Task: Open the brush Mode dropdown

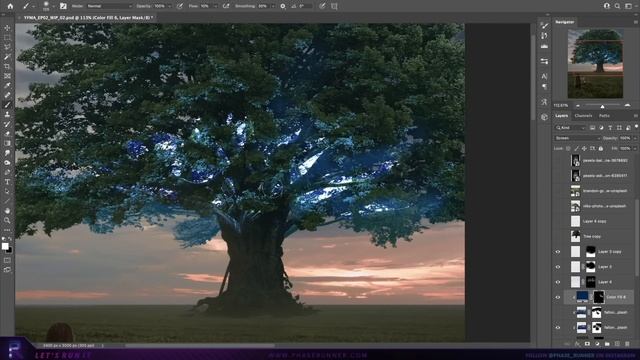Action: (x=109, y=6)
